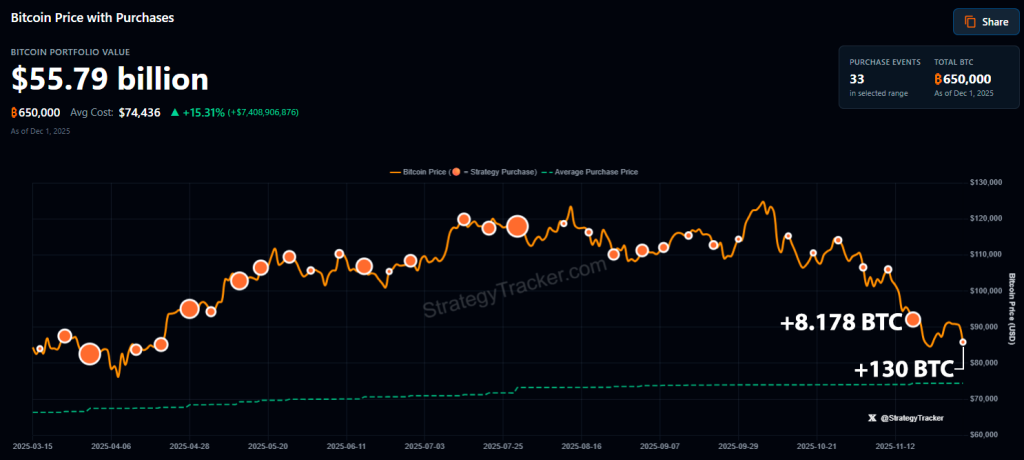1024x460 pixels.
Task: Click the final purchase marker above +130 BTC
Action: [963, 342]
